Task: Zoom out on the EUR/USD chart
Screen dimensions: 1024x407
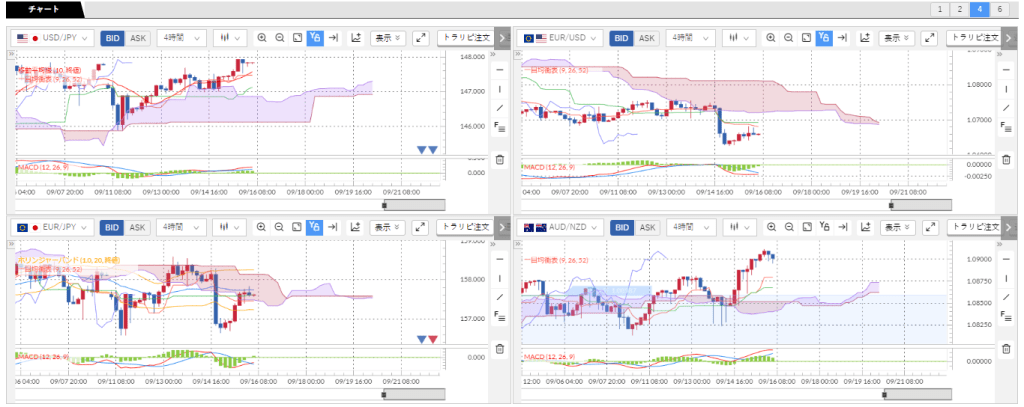Action: click(788, 38)
